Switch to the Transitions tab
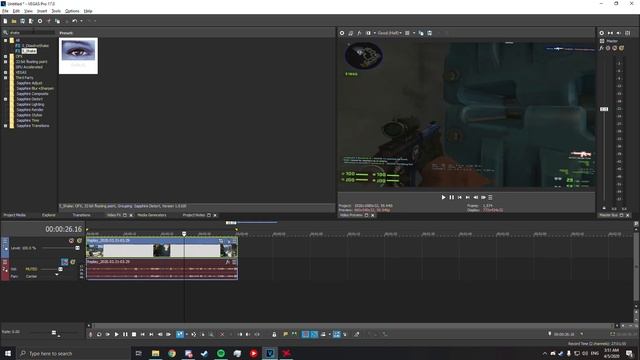The image size is (640, 360). (x=81, y=215)
